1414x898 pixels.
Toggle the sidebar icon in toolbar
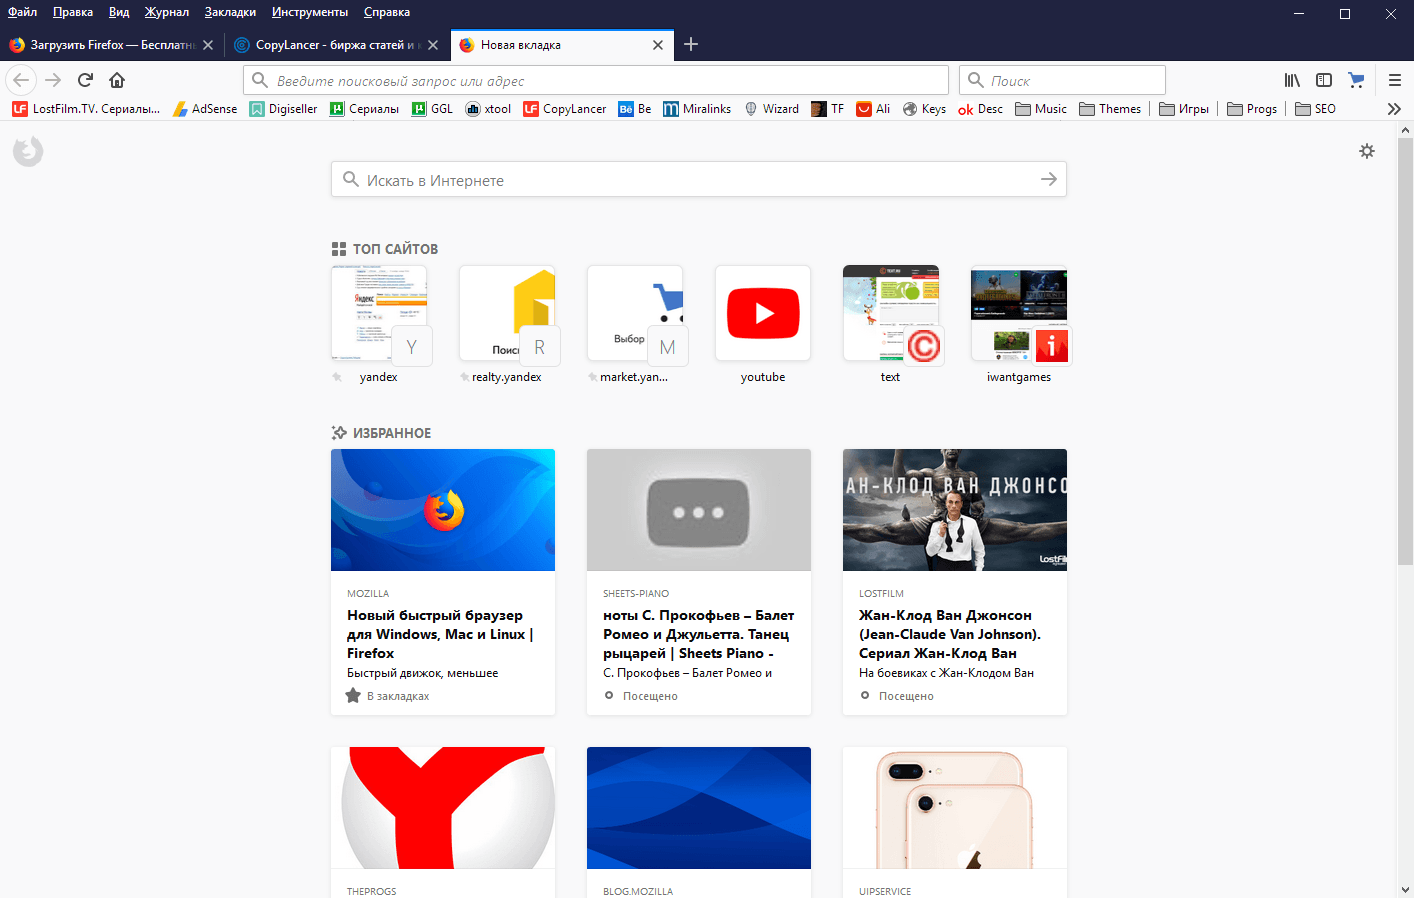point(1324,80)
